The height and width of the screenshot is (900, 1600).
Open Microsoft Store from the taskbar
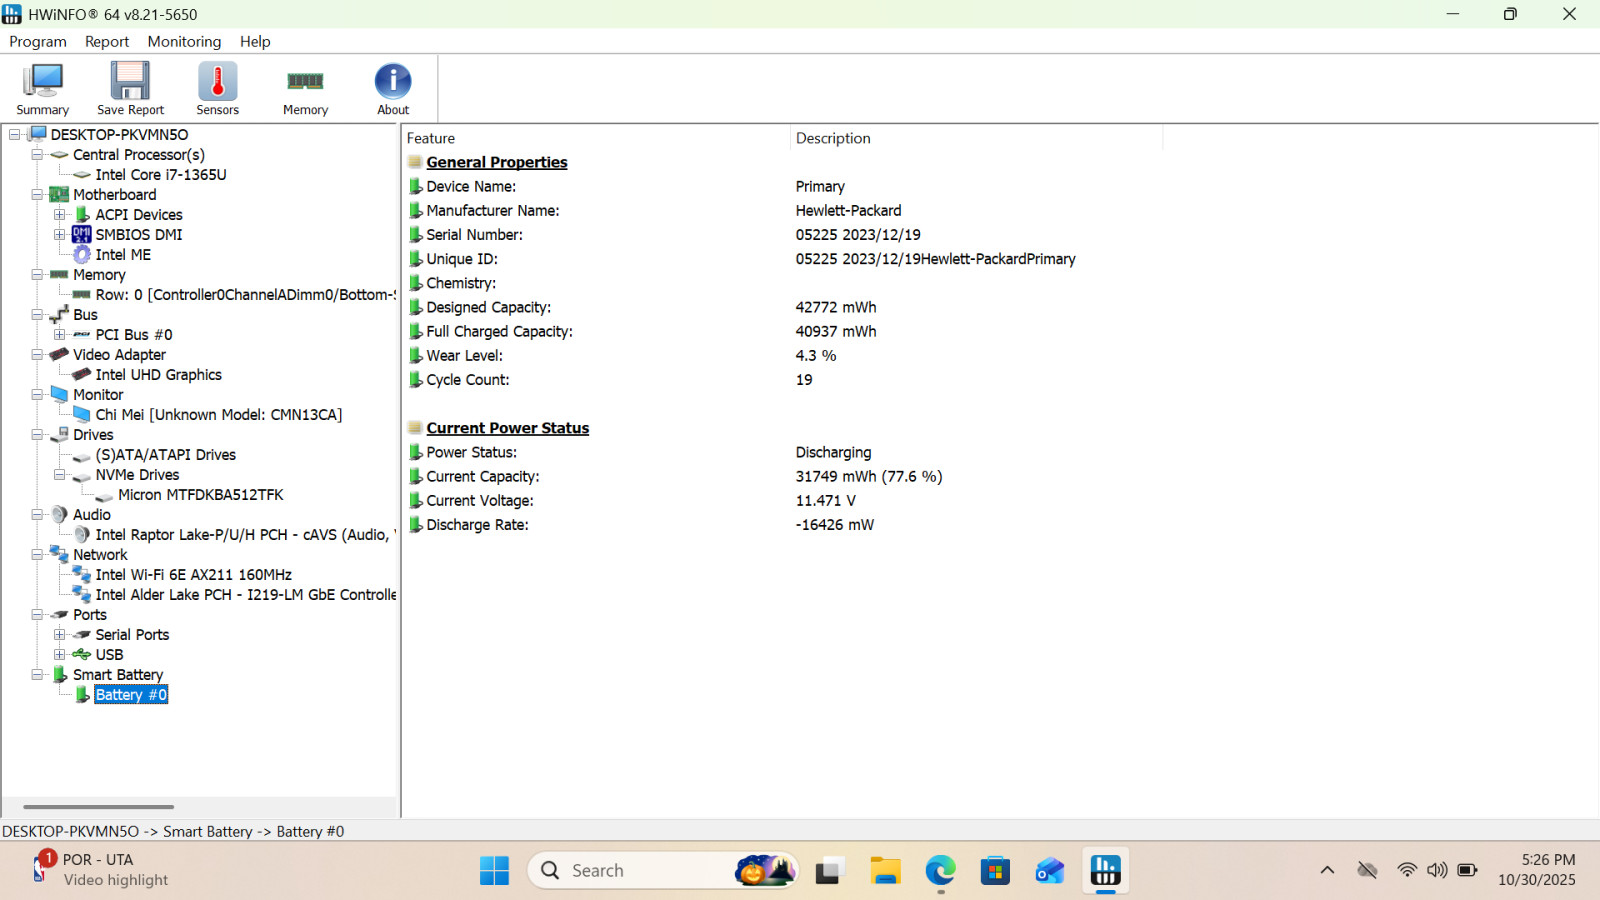(995, 871)
